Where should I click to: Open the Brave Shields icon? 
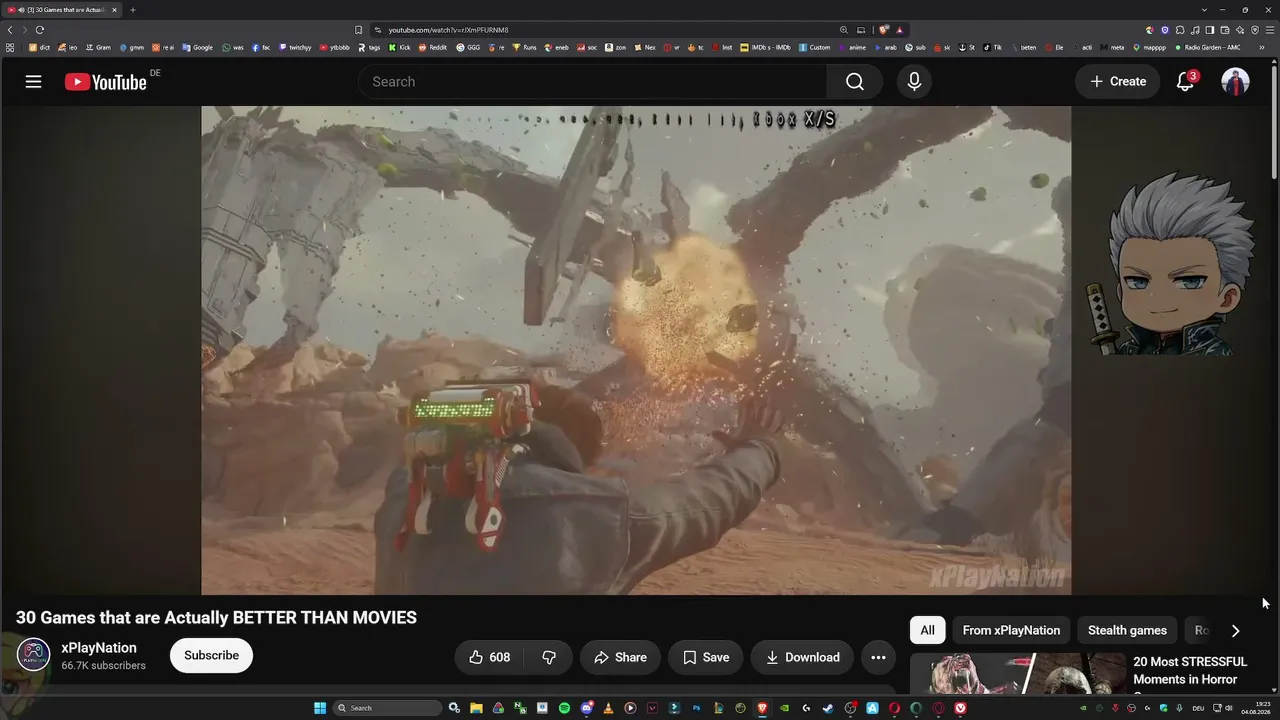(x=884, y=30)
